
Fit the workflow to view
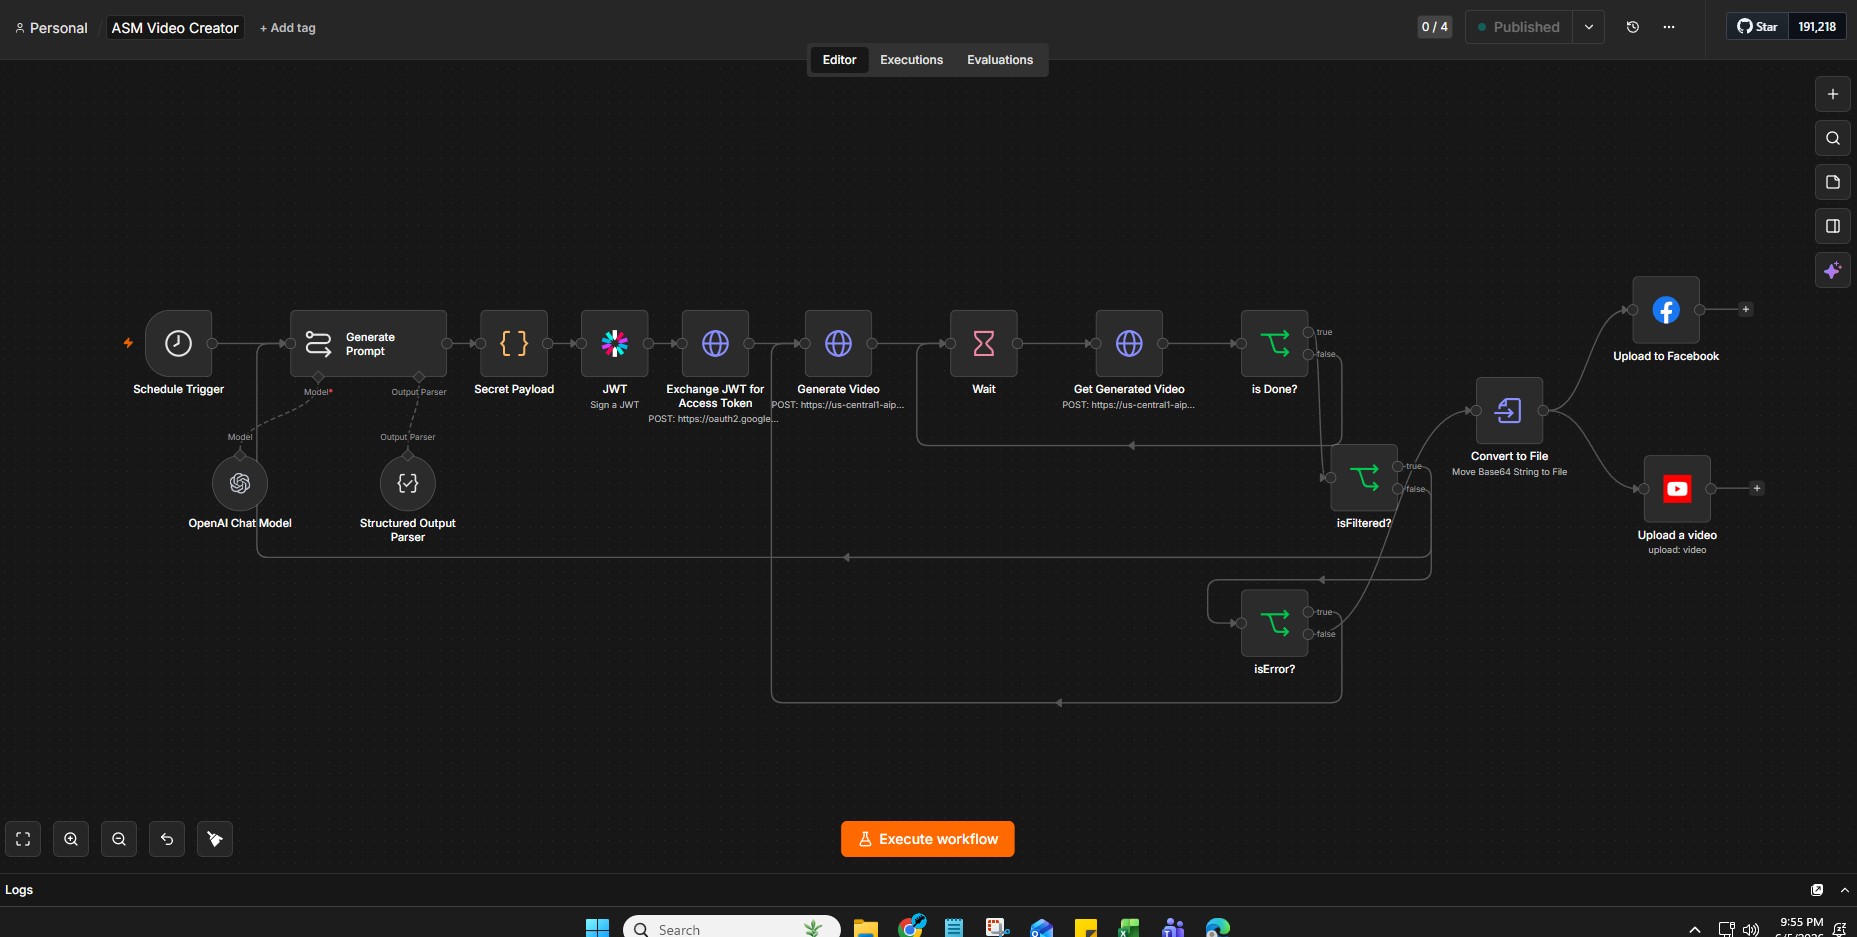(23, 839)
